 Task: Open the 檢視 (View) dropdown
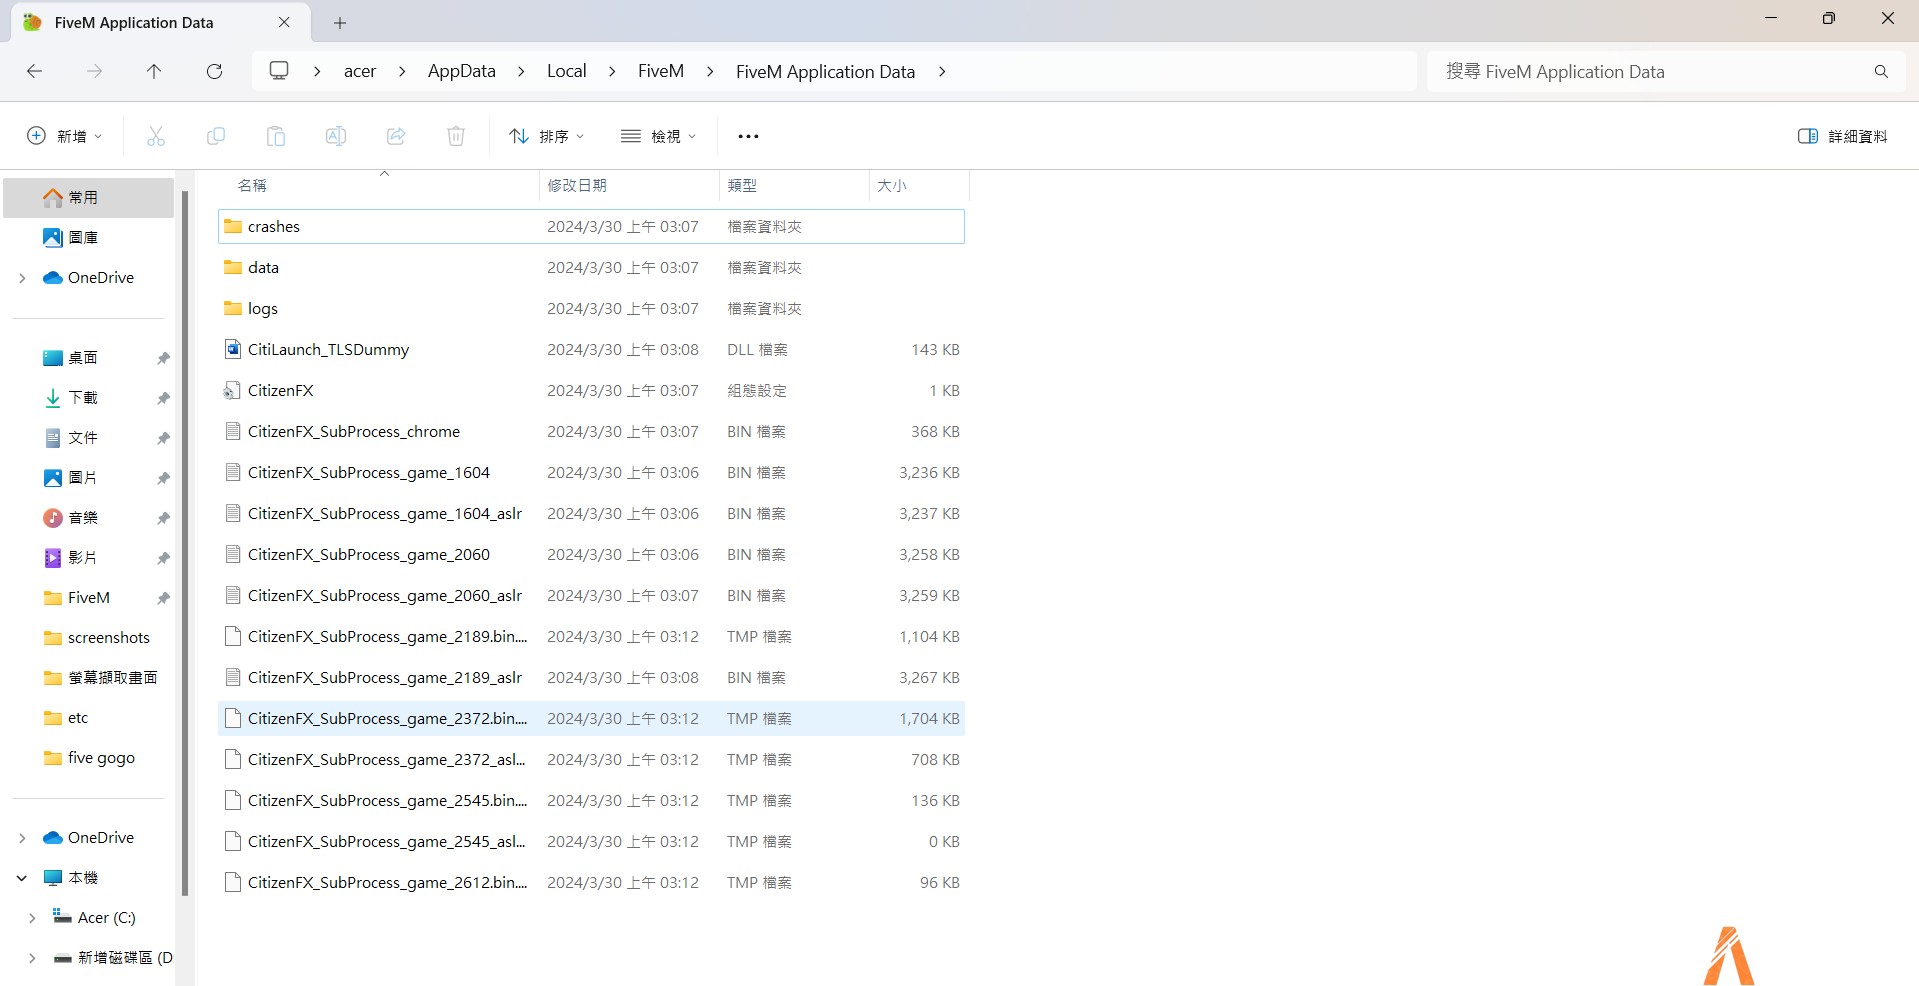tap(659, 136)
